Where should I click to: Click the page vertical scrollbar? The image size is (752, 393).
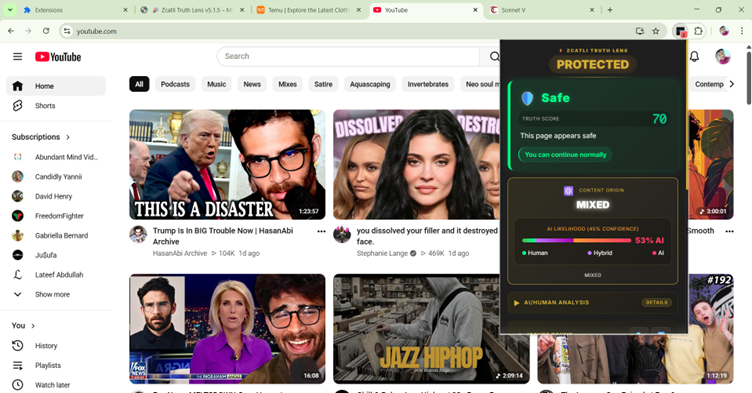pyautogui.click(x=749, y=77)
